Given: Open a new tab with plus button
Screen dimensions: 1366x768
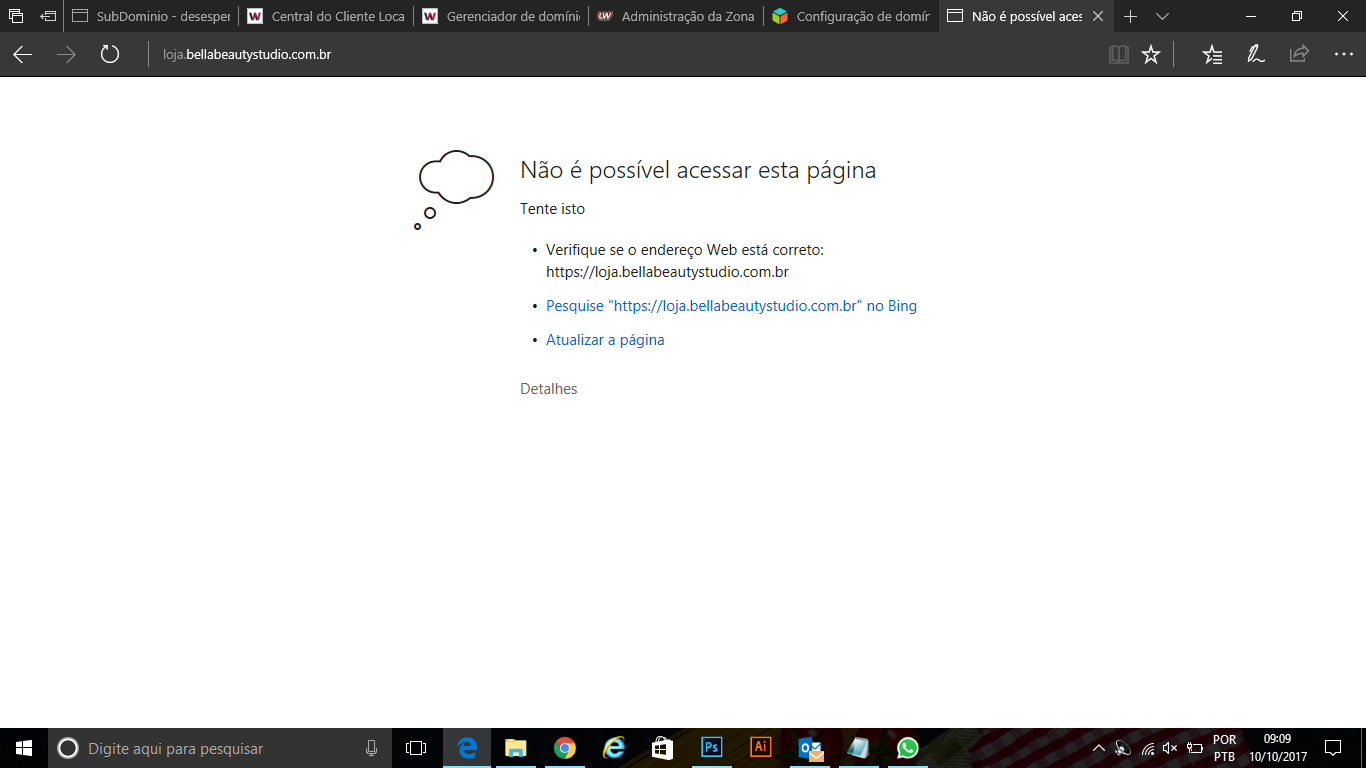Looking at the screenshot, I should (1130, 16).
